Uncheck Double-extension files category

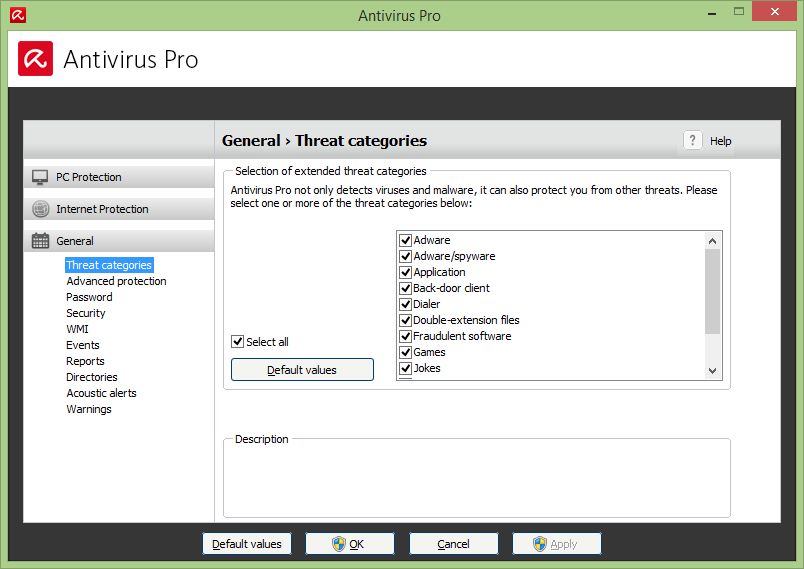point(406,320)
